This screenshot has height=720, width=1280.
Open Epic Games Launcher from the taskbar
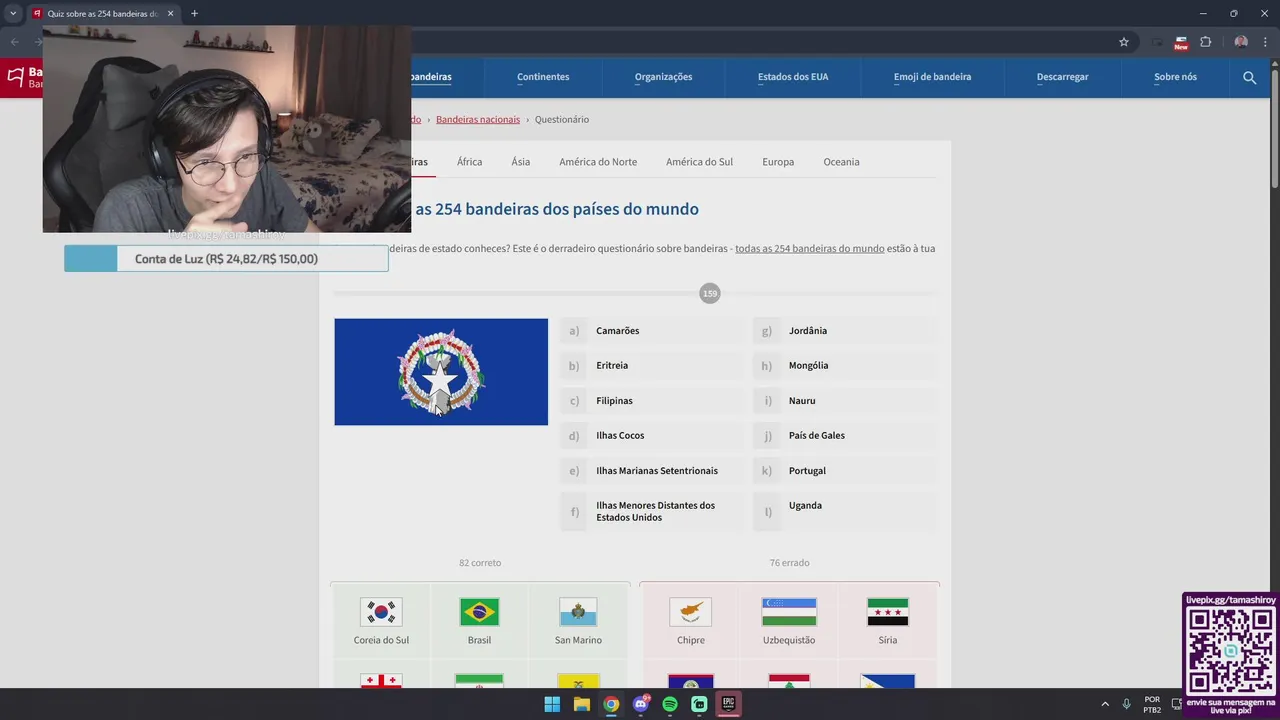tap(729, 704)
